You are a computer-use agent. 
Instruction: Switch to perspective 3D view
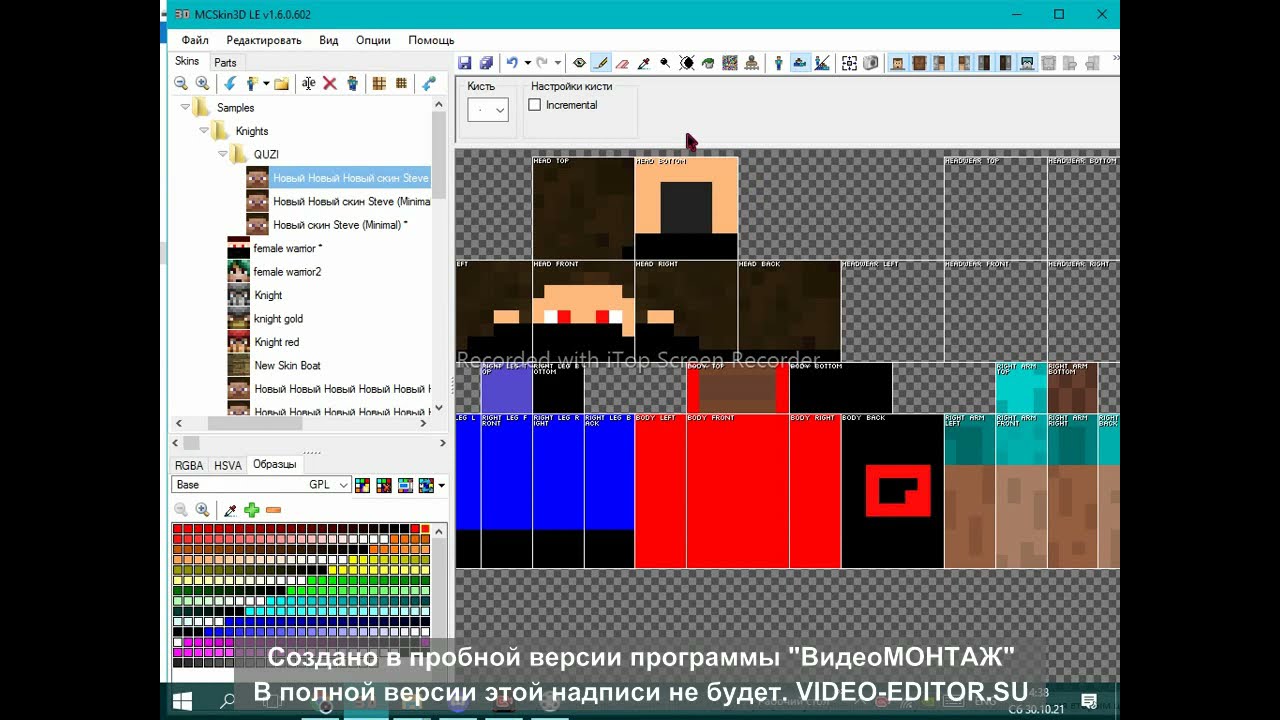778,63
